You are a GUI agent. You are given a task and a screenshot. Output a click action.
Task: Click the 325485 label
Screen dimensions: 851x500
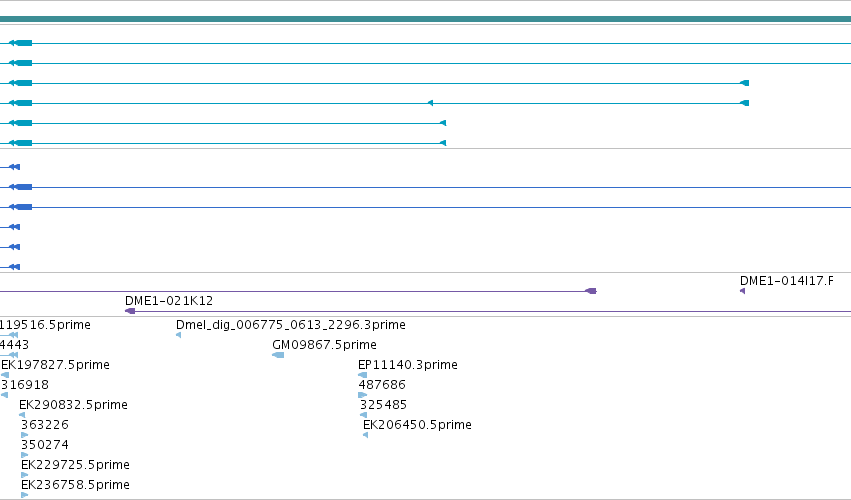point(383,405)
